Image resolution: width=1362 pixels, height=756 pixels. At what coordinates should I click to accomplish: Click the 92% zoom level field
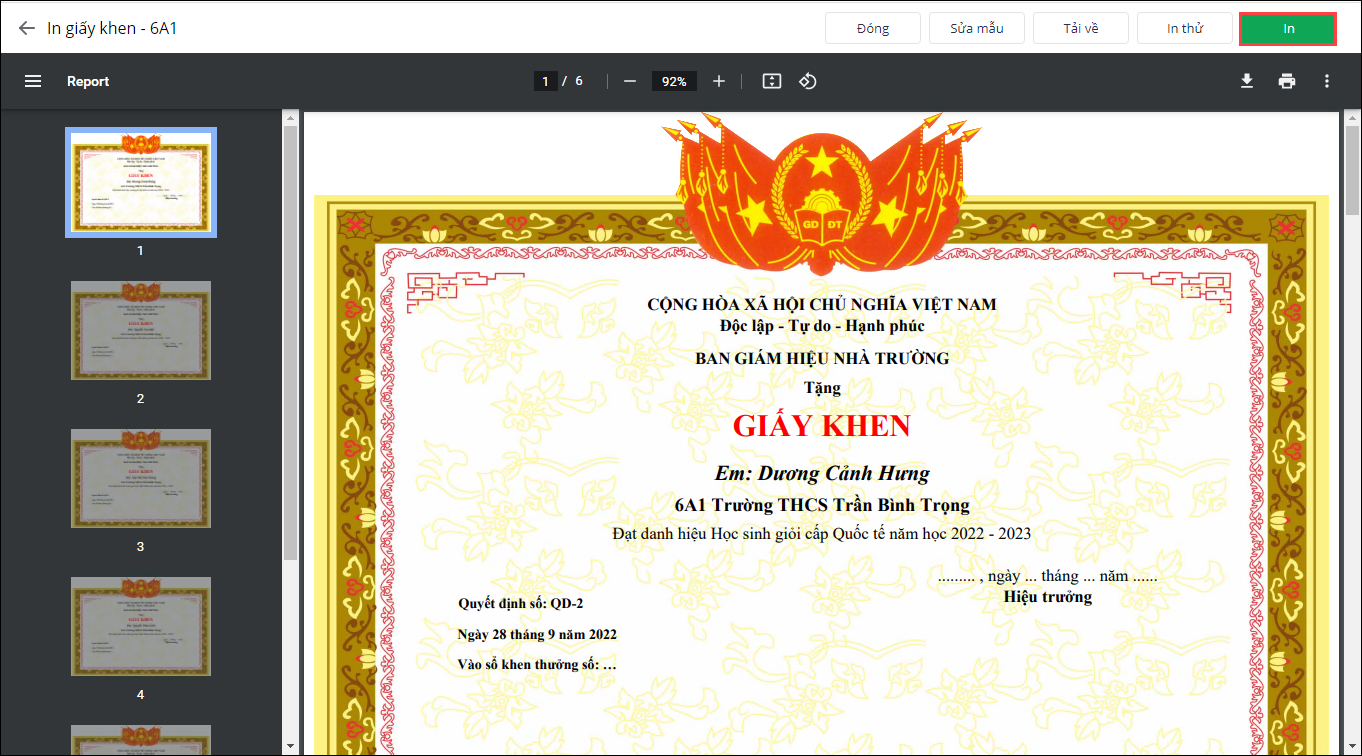tap(674, 81)
